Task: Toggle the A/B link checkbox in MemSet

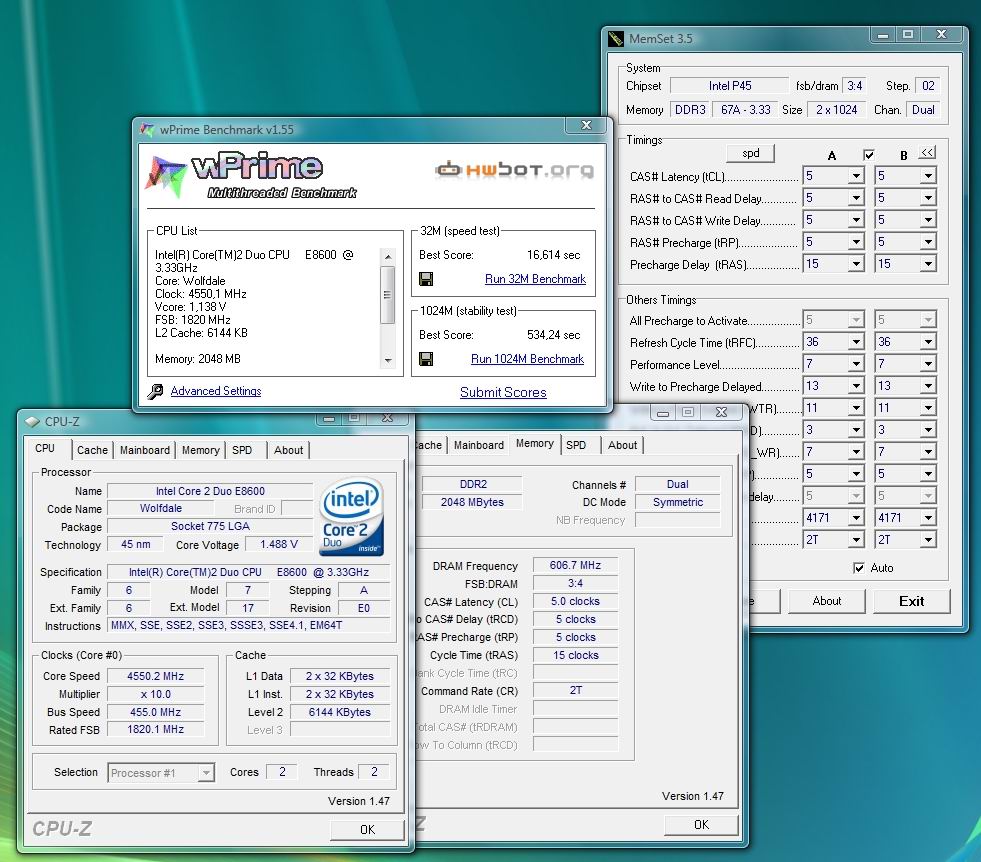Action: (868, 155)
